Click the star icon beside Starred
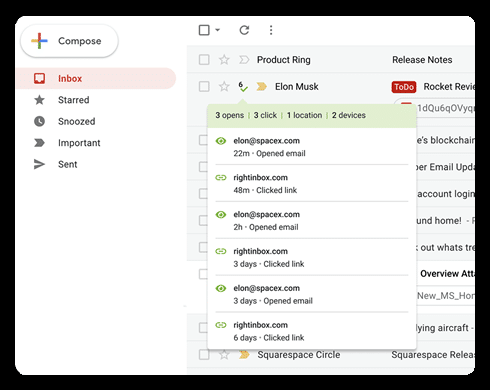490x390 pixels. [x=39, y=100]
